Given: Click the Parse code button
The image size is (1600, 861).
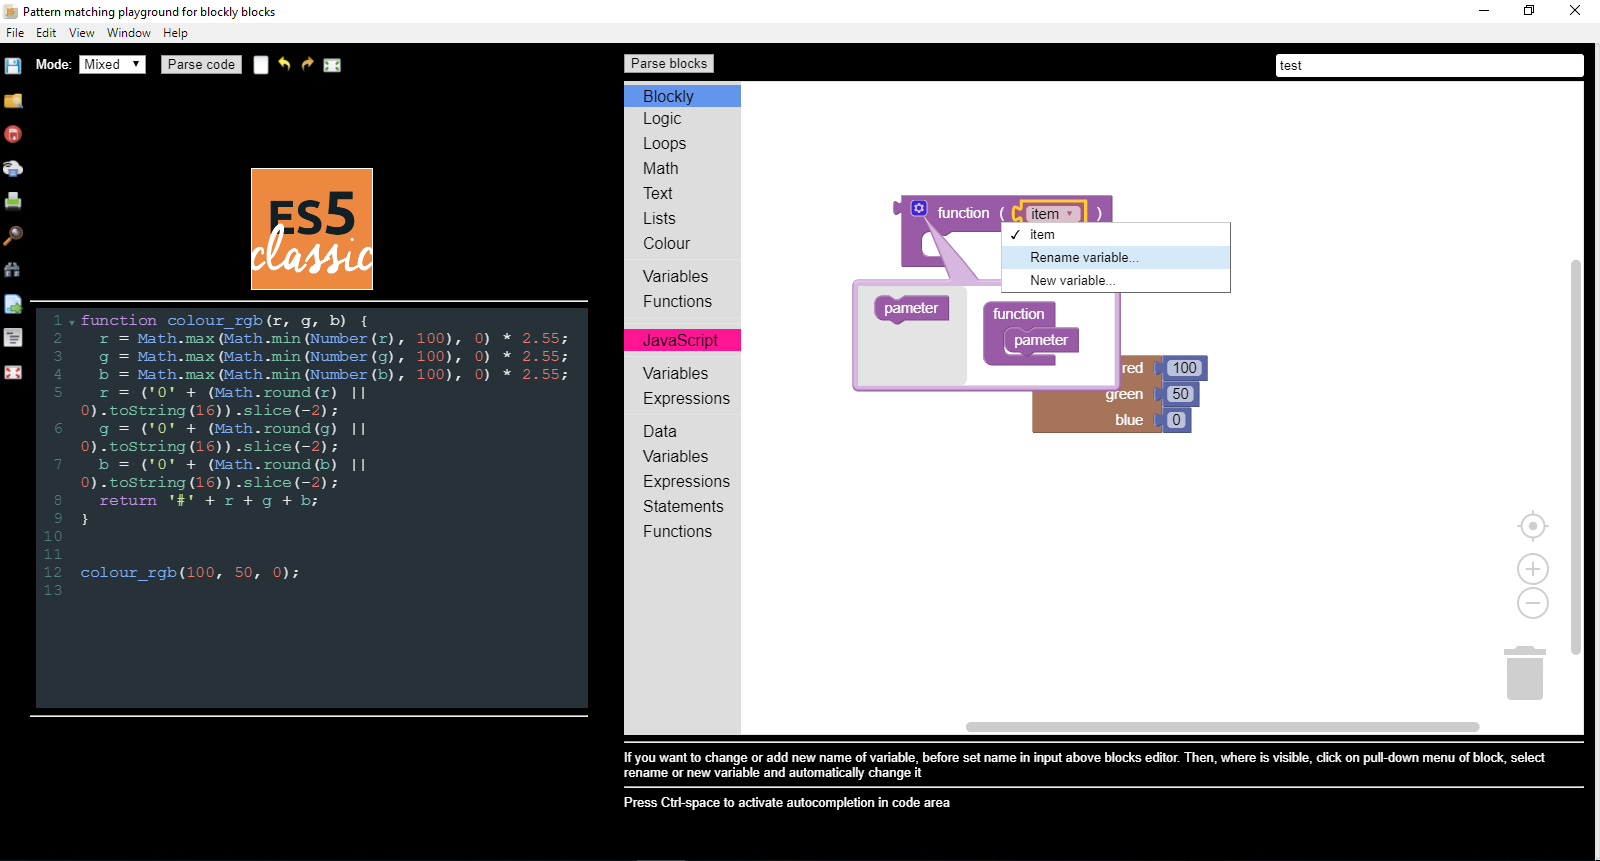Looking at the screenshot, I should pos(201,64).
